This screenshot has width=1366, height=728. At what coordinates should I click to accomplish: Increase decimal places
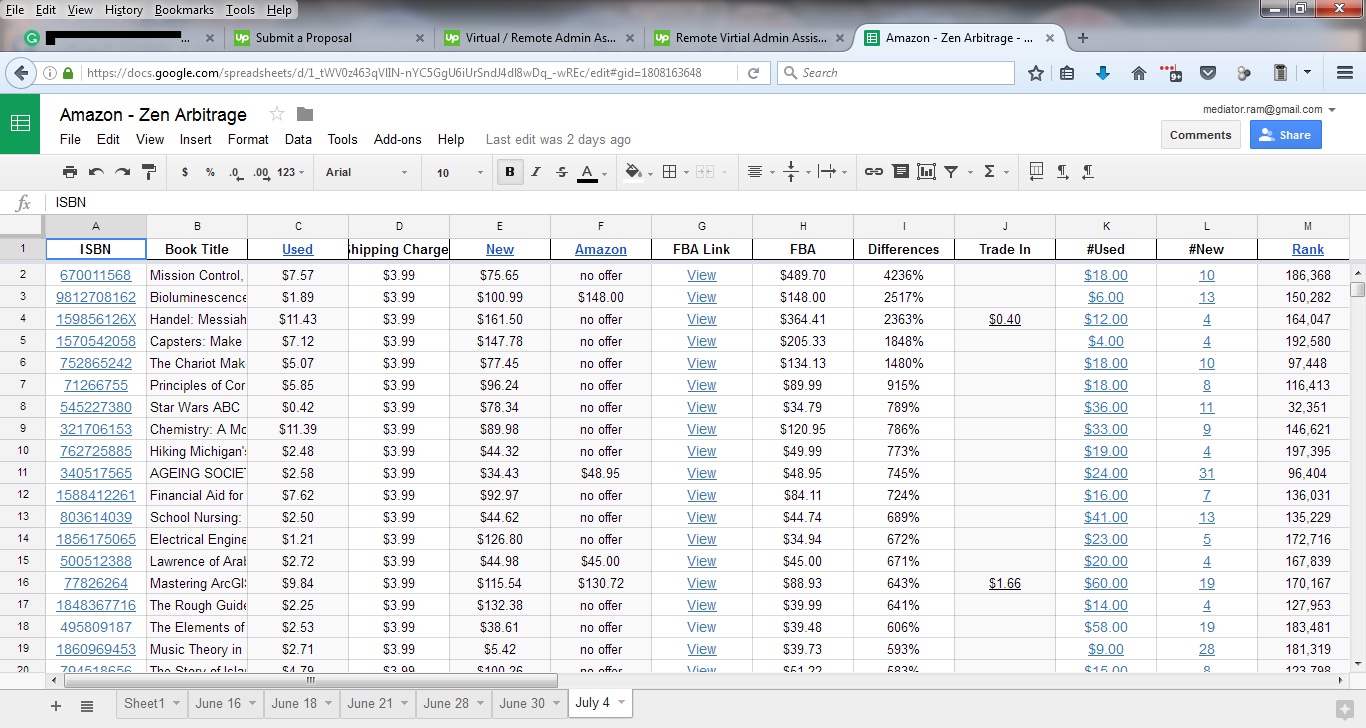pos(261,172)
